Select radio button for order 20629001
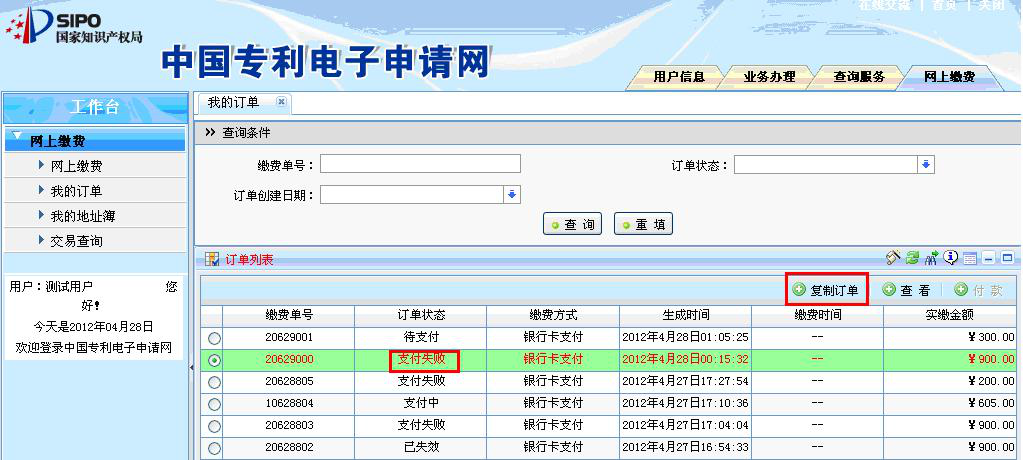Image resolution: width=1023 pixels, height=460 pixels. coord(214,338)
